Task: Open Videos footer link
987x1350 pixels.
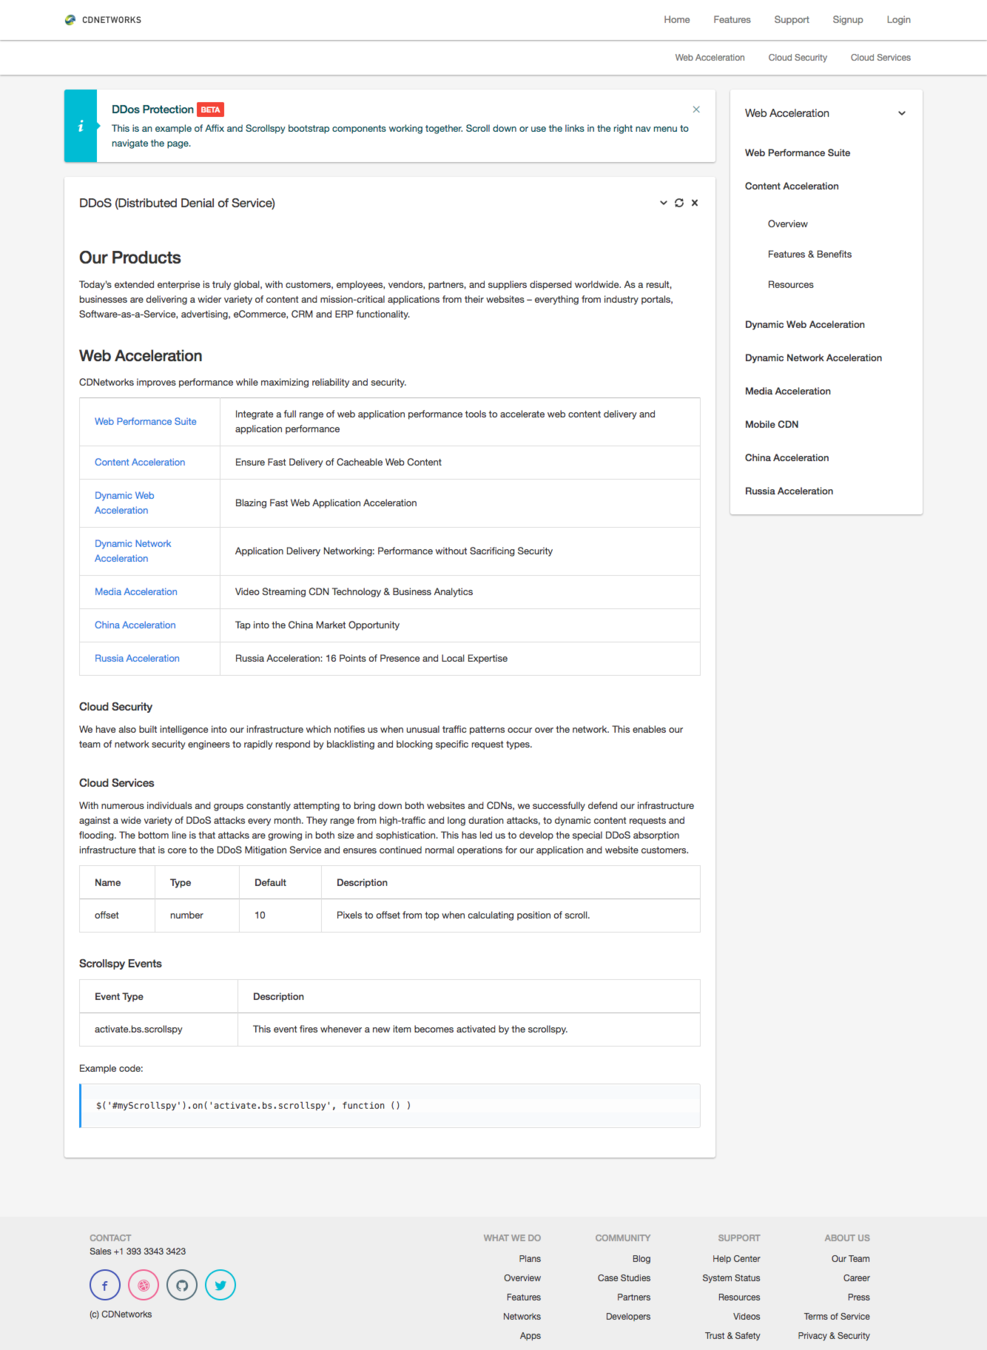Action: tap(746, 1317)
